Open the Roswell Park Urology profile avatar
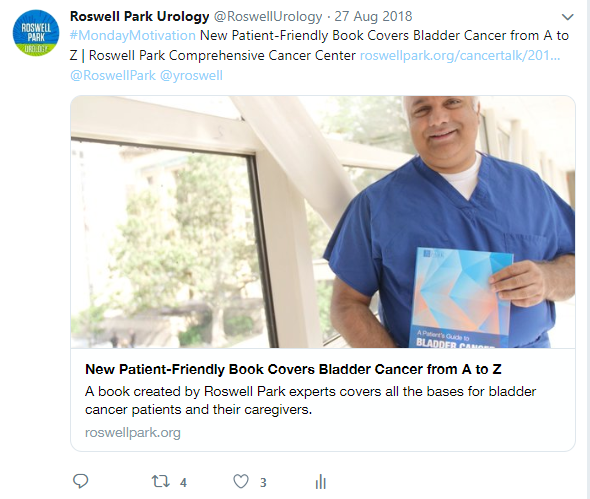Screen dimensions: 590x499 (x=36, y=33)
